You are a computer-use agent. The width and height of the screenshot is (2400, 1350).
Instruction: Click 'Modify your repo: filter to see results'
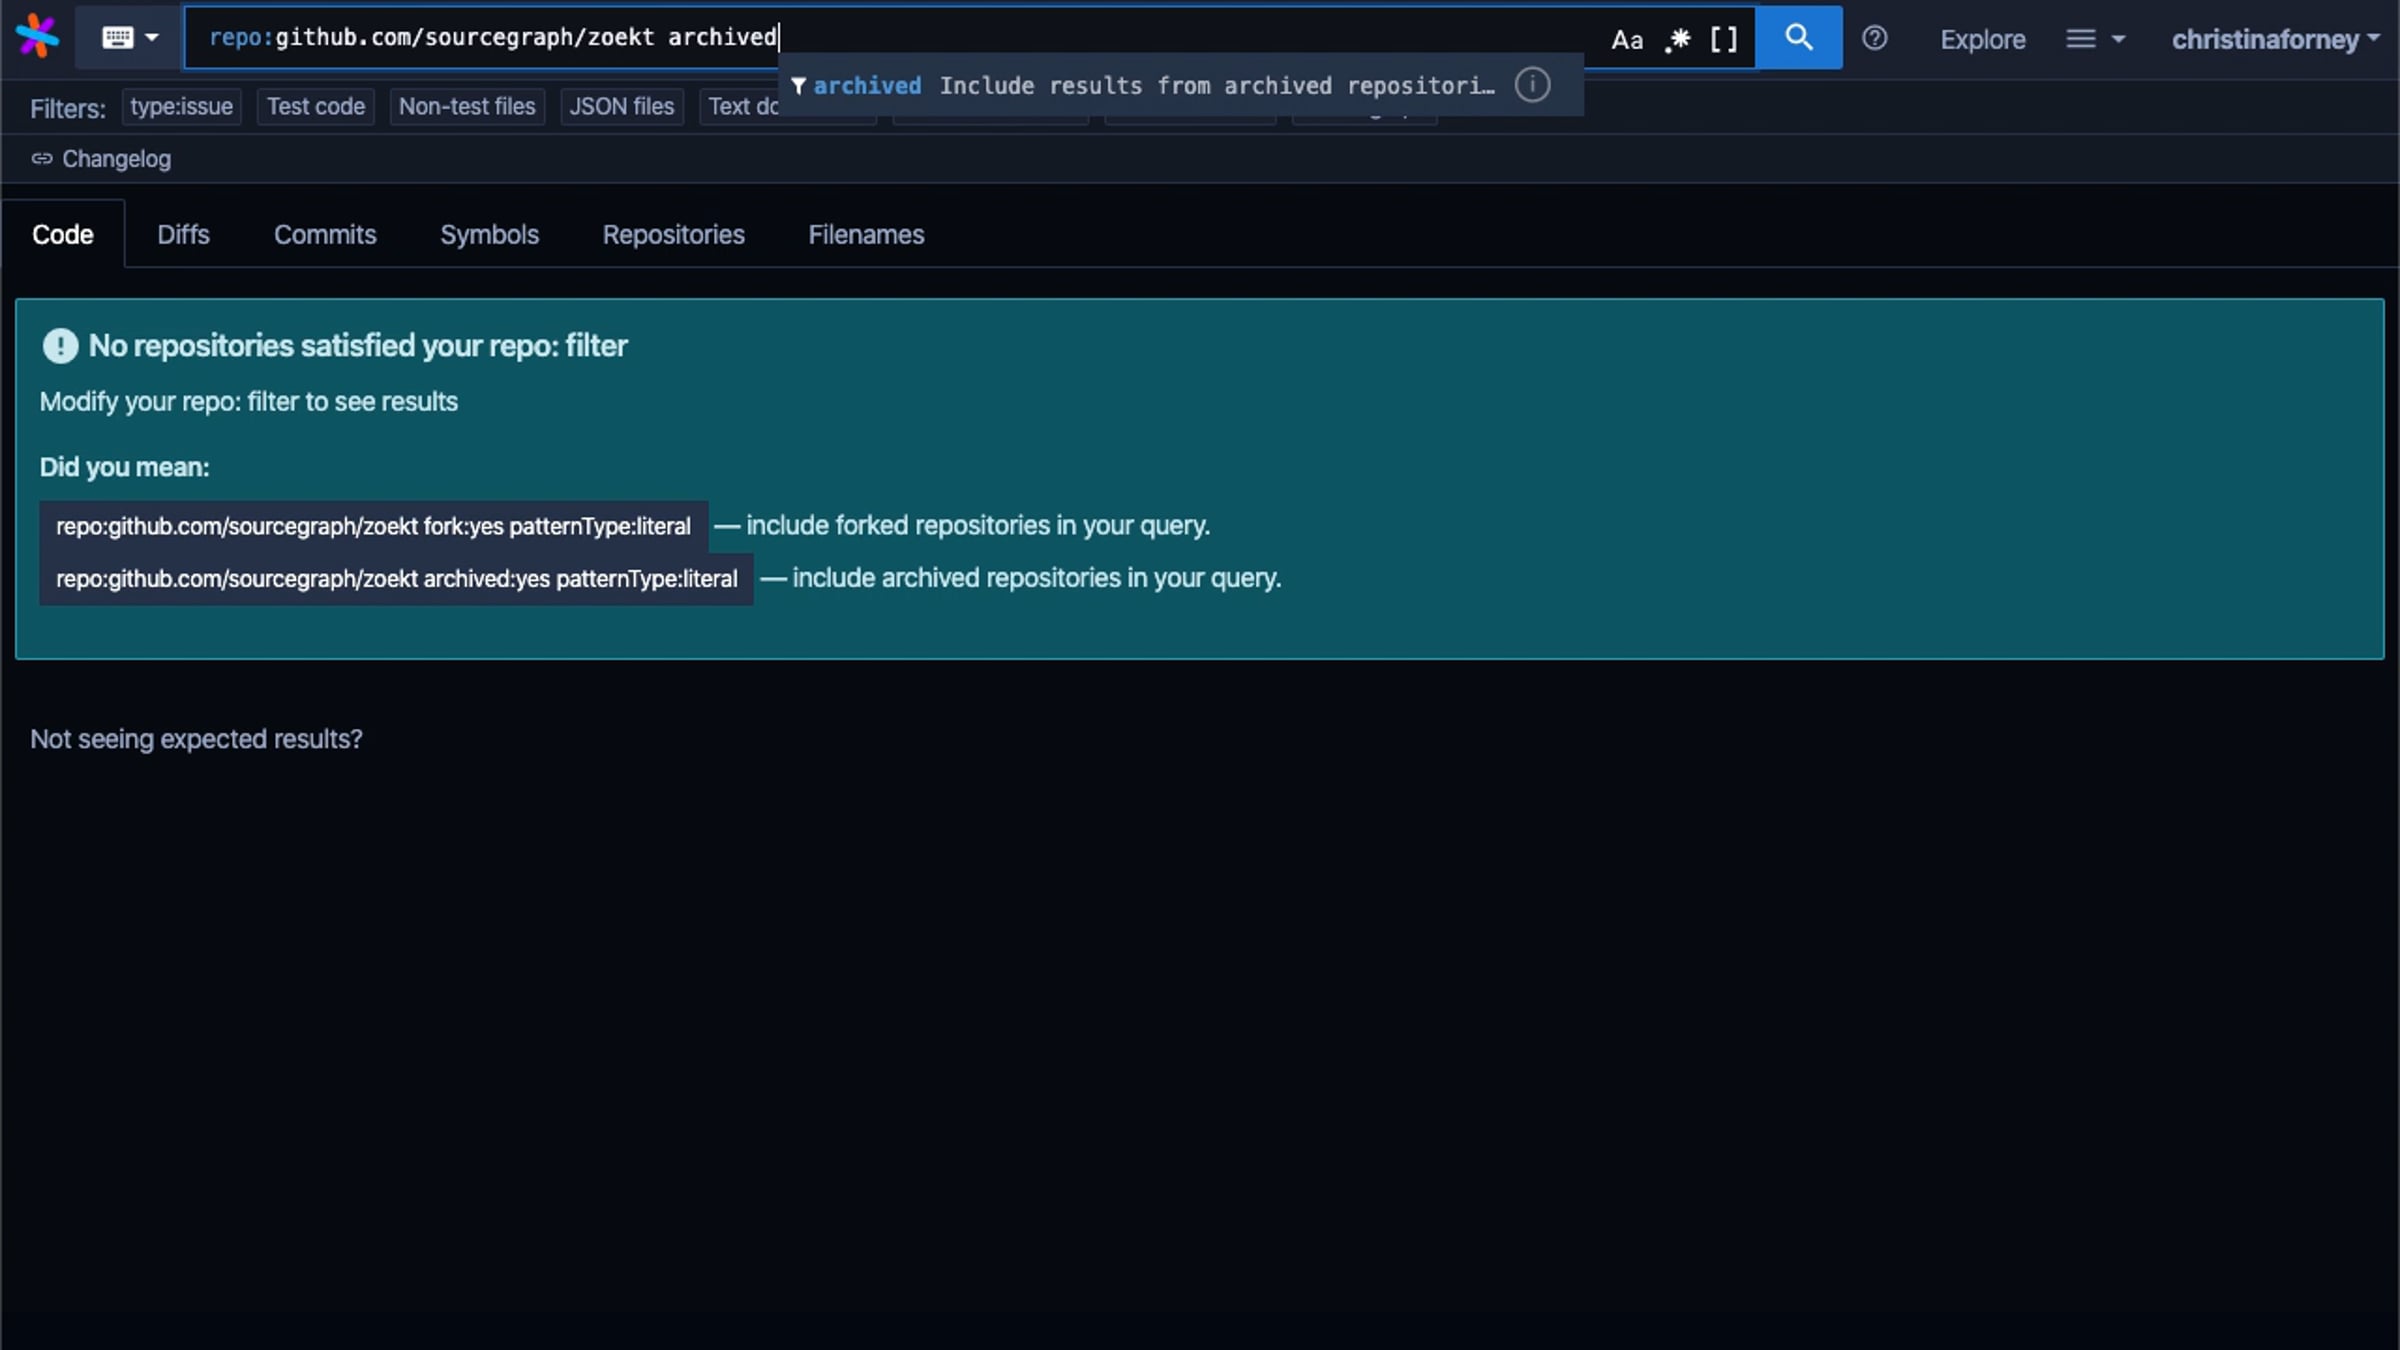(x=249, y=402)
